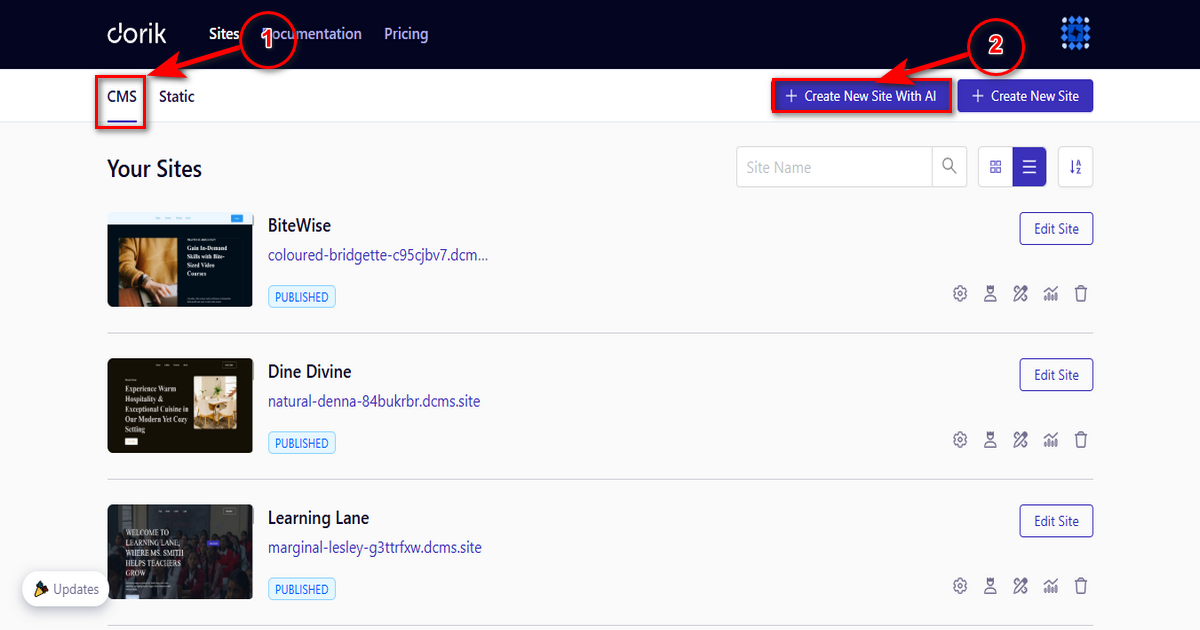The height and width of the screenshot is (630, 1200).
Task: Click Edit Site for Dine Divine
Action: tap(1056, 375)
